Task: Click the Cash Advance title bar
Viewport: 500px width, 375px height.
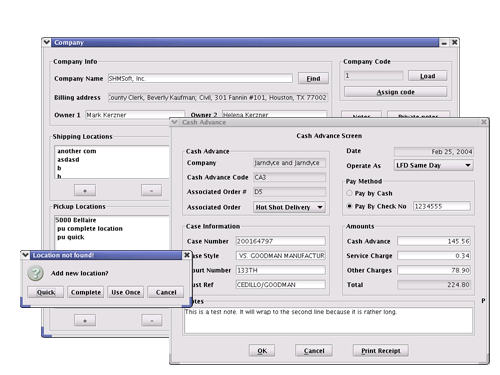Action: click(329, 122)
